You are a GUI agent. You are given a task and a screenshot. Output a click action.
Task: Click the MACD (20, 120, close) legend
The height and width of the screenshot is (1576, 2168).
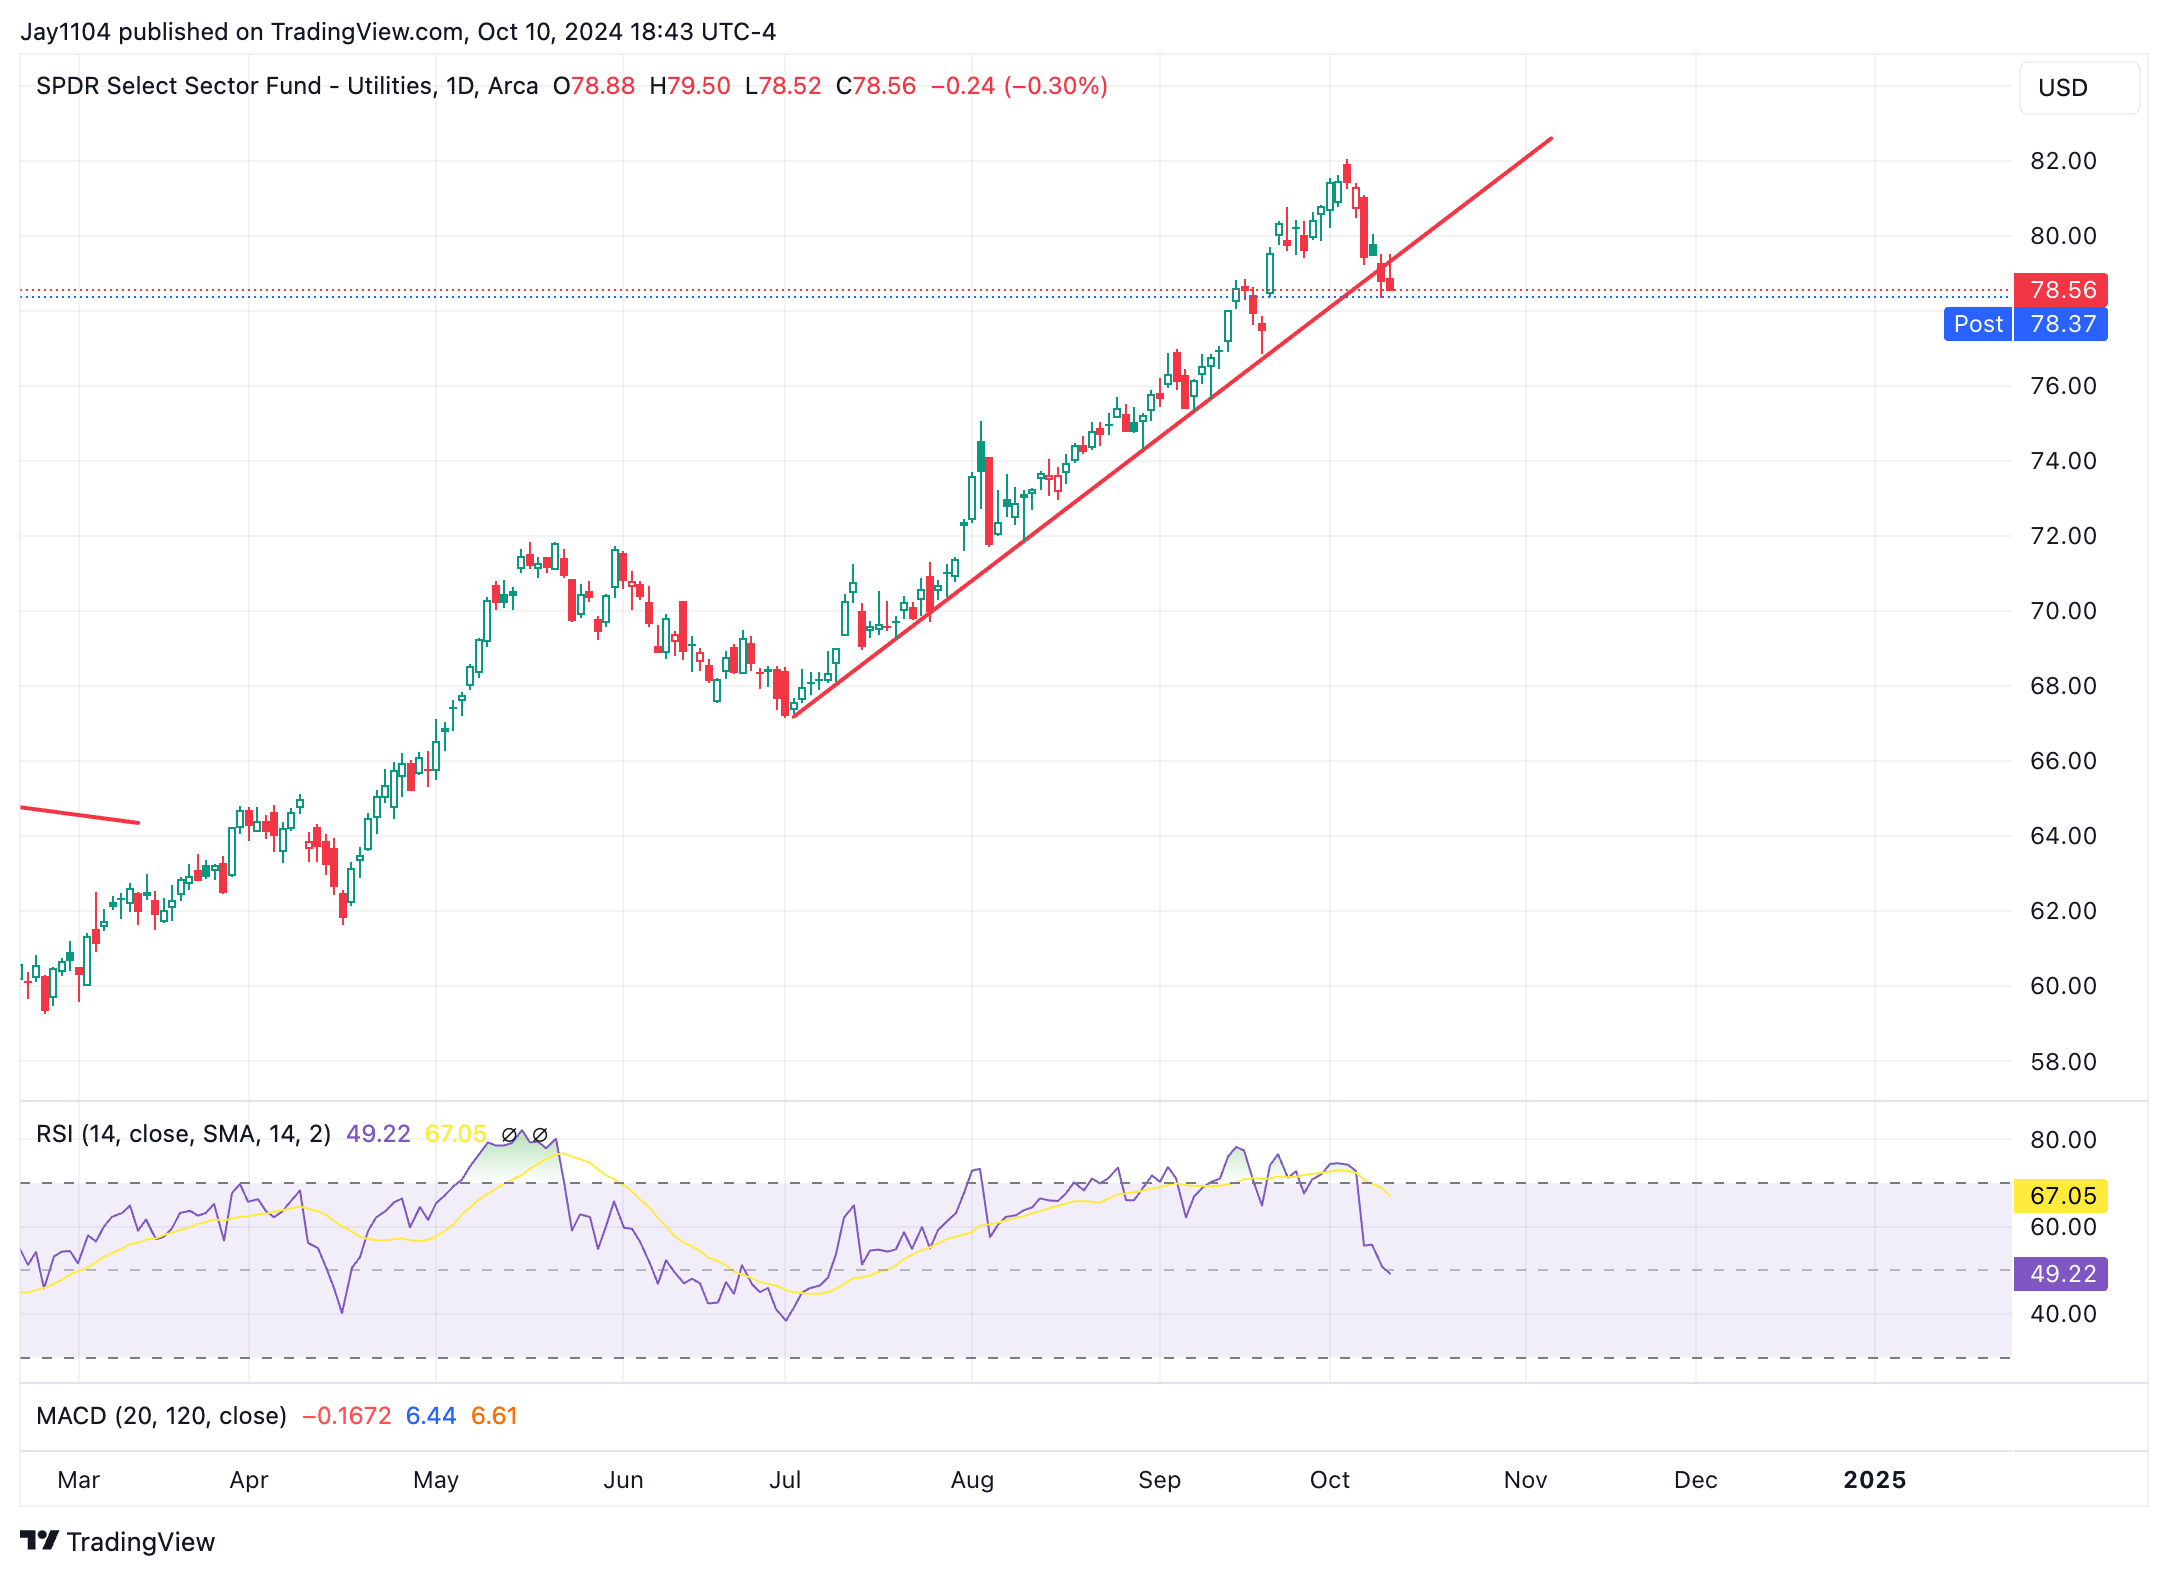[x=161, y=1416]
